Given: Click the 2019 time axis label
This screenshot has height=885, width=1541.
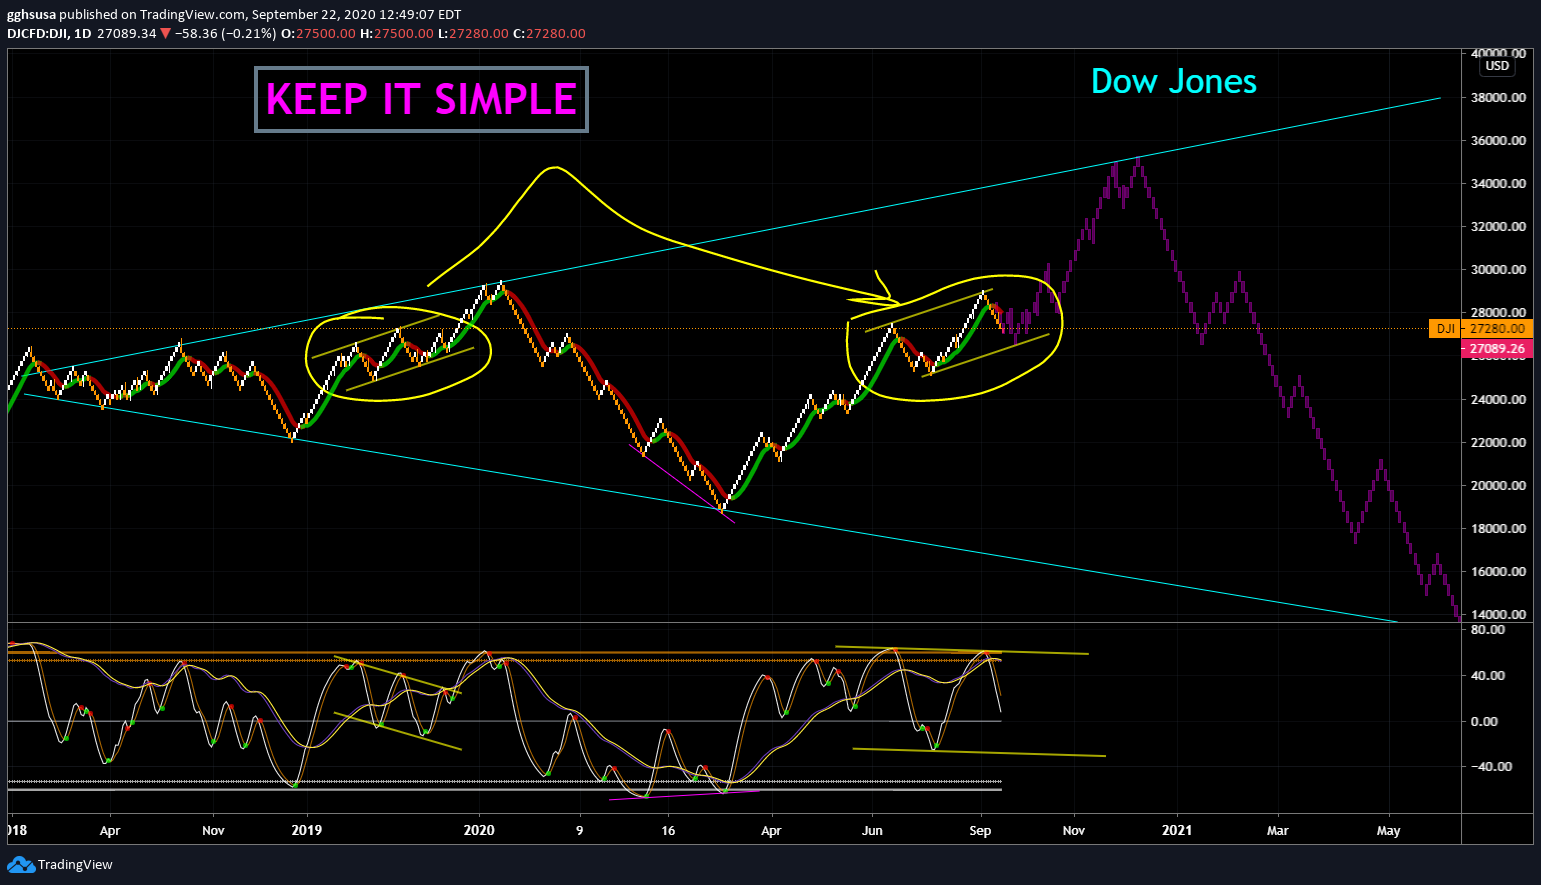Looking at the screenshot, I should [x=306, y=831].
